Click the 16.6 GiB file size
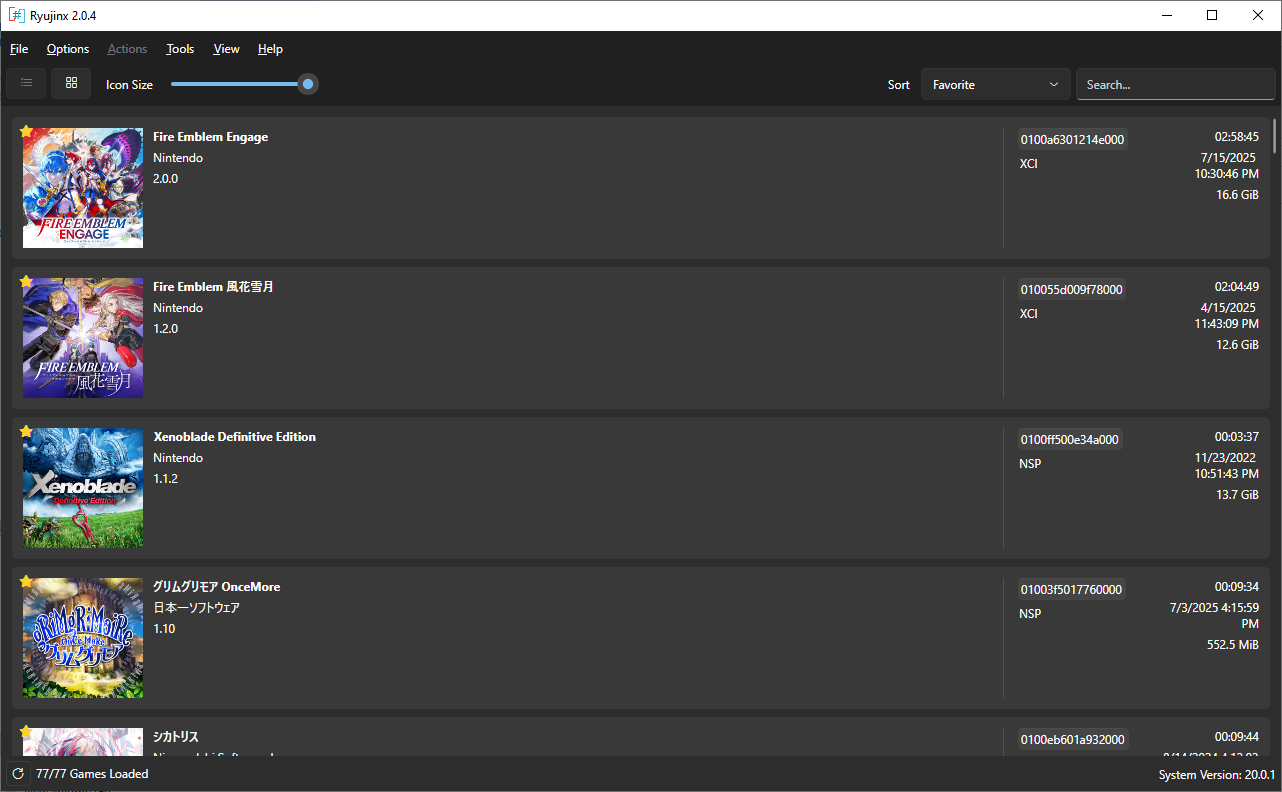The width and height of the screenshot is (1282, 792). click(1237, 195)
